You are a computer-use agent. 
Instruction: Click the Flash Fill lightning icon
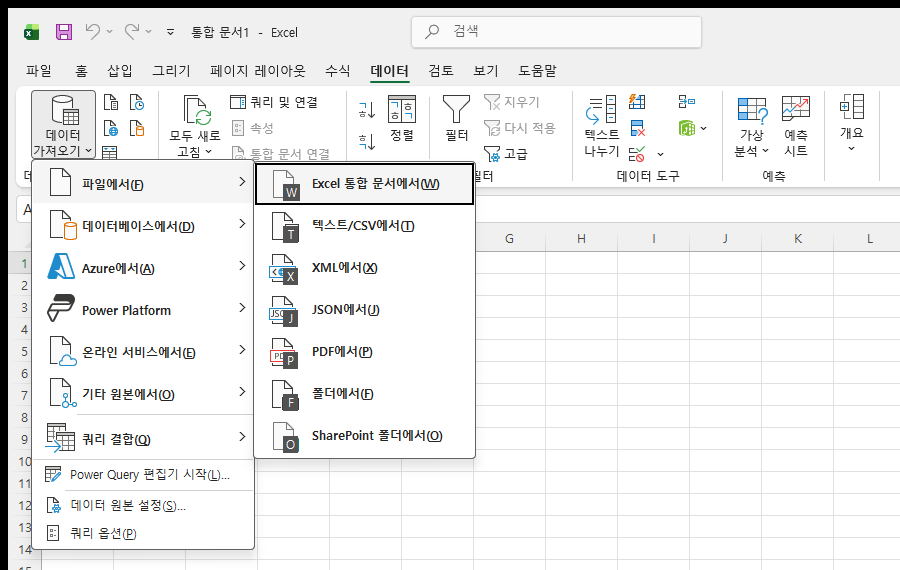[x=637, y=102]
